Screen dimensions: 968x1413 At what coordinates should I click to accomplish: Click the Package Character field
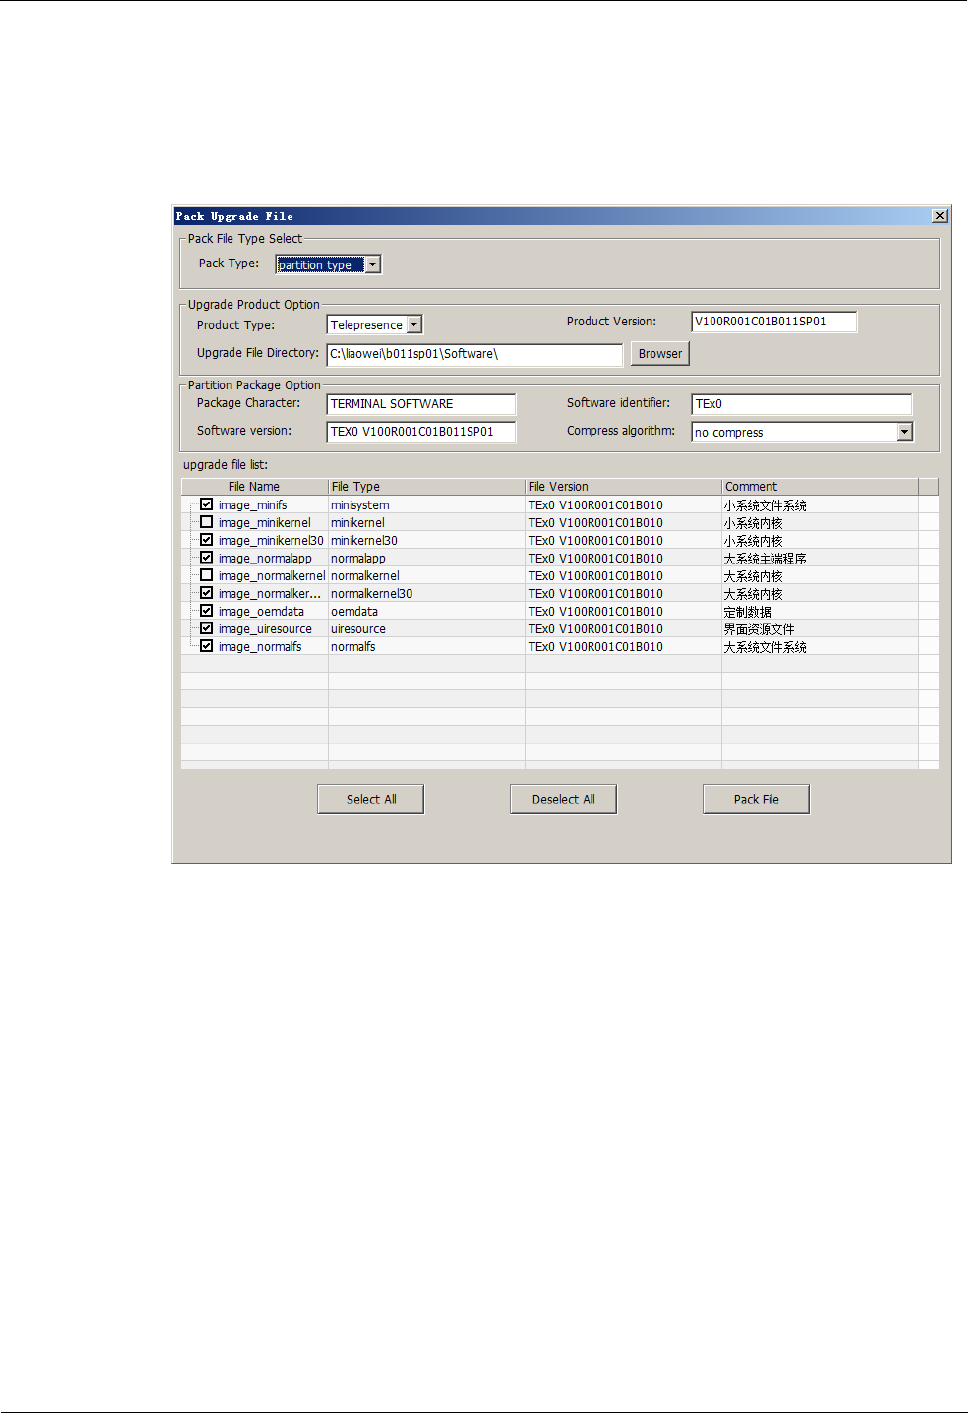click(x=421, y=404)
